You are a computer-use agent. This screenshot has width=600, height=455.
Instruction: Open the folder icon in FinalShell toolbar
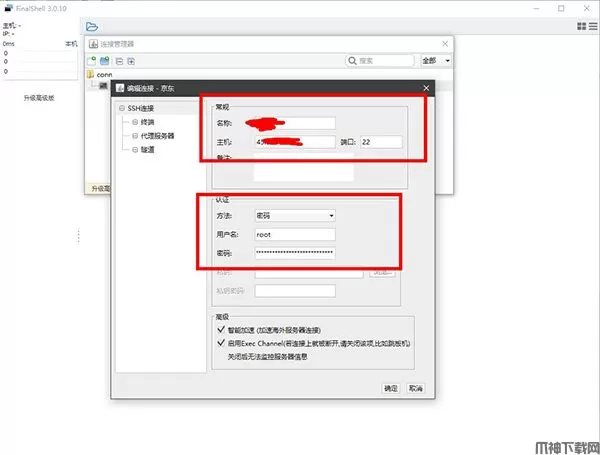coord(92,26)
